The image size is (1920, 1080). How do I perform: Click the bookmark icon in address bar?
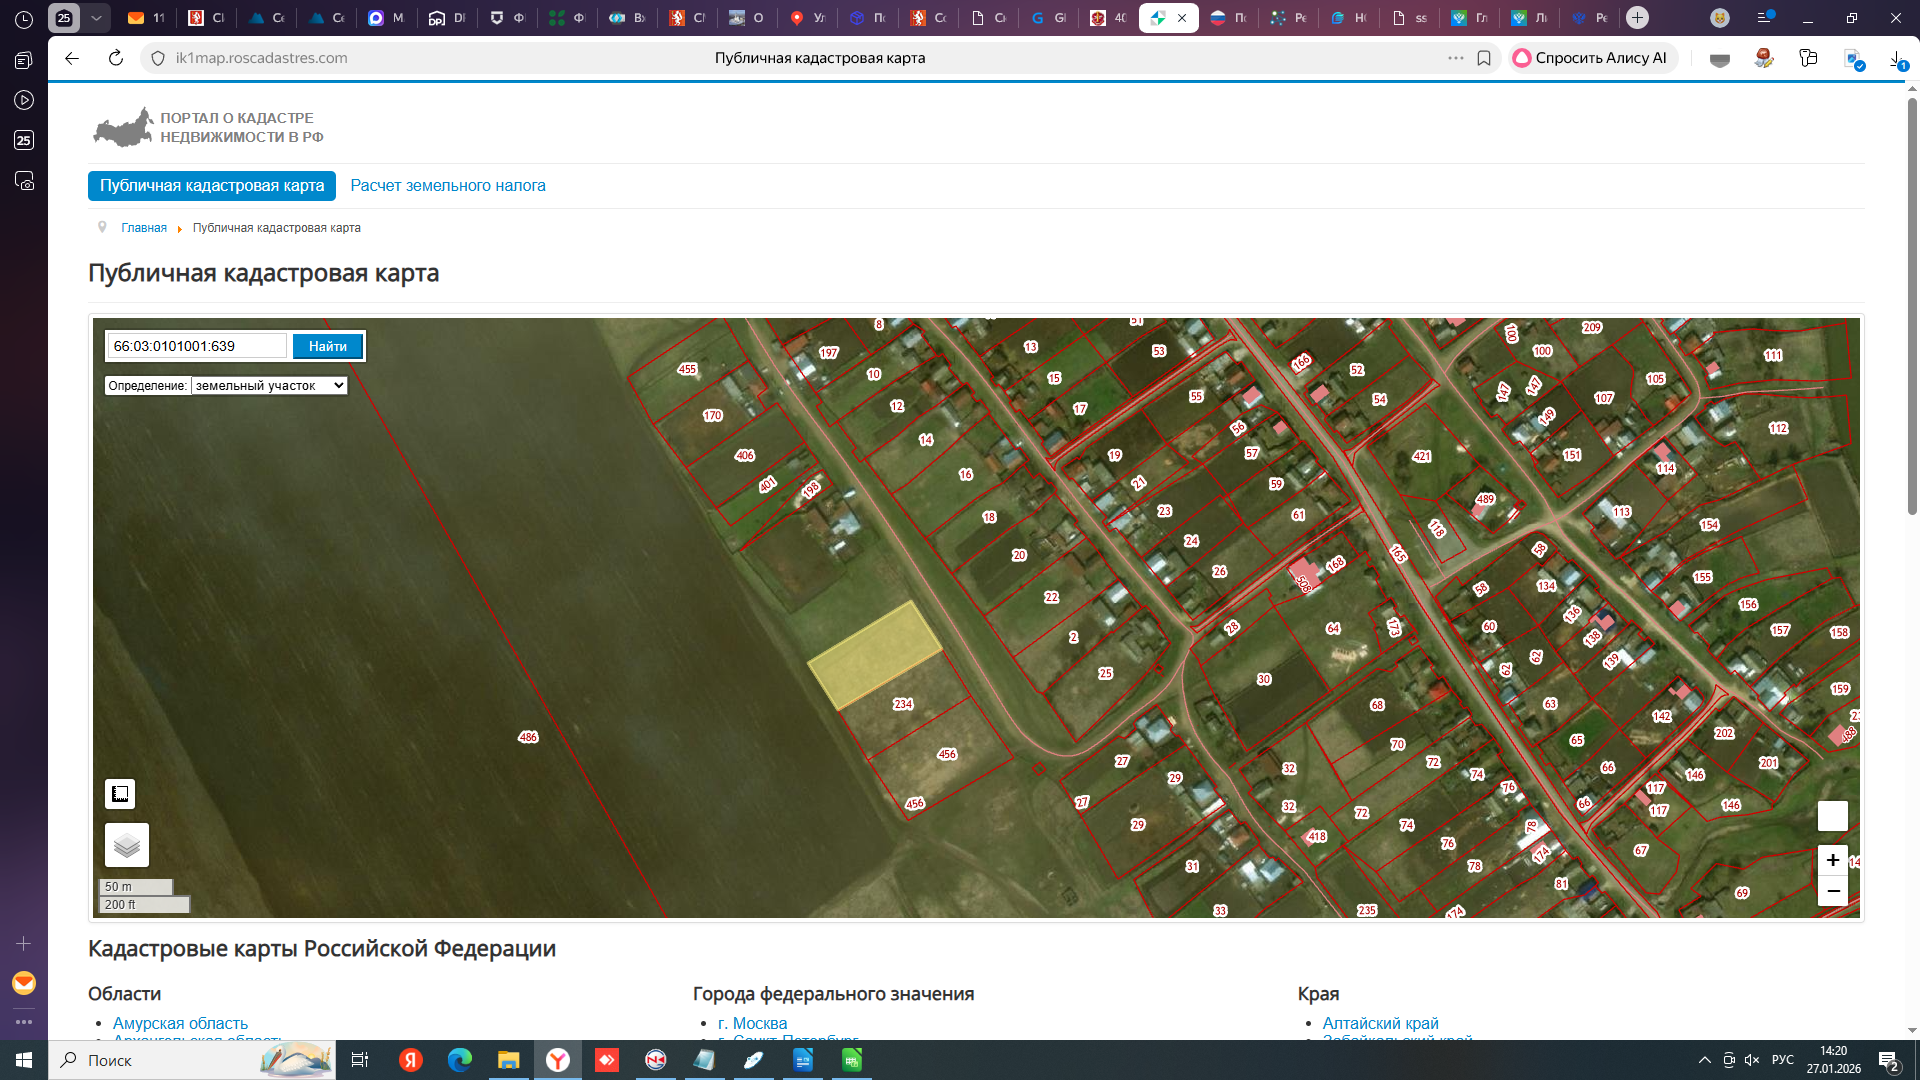coord(1484,58)
